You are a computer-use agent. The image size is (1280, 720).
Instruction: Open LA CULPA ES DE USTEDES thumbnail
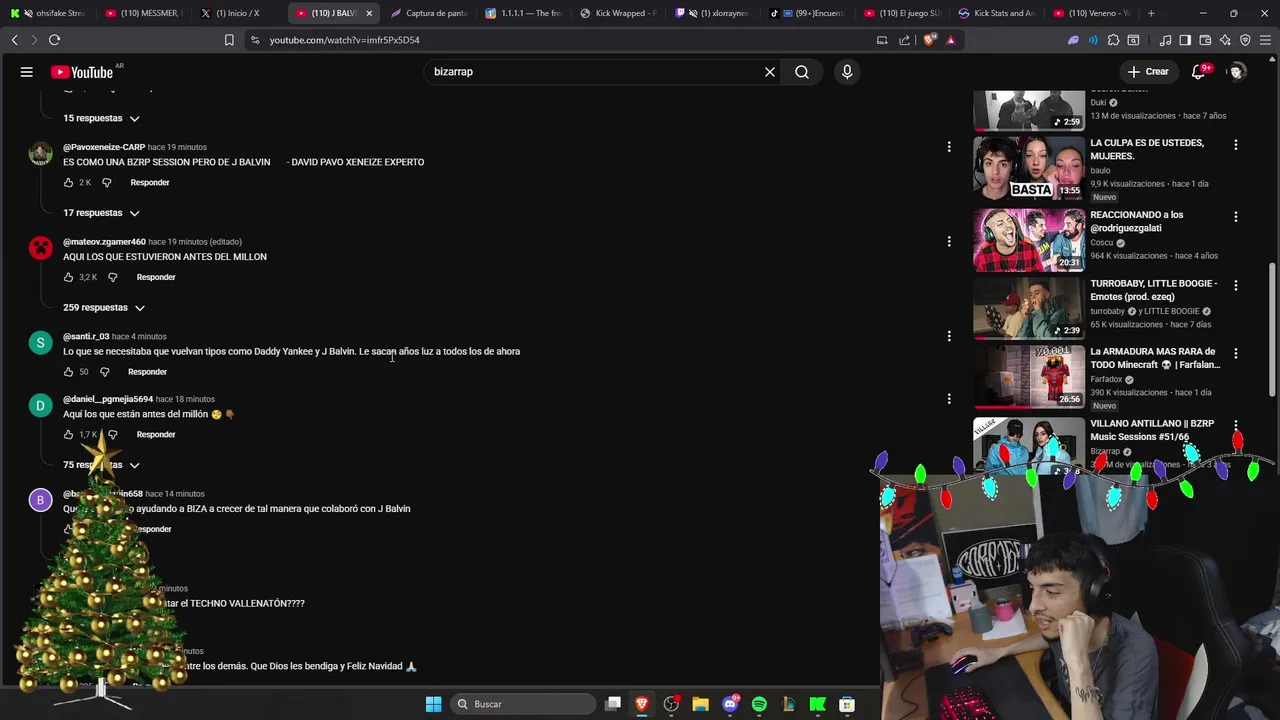(x=1029, y=168)
